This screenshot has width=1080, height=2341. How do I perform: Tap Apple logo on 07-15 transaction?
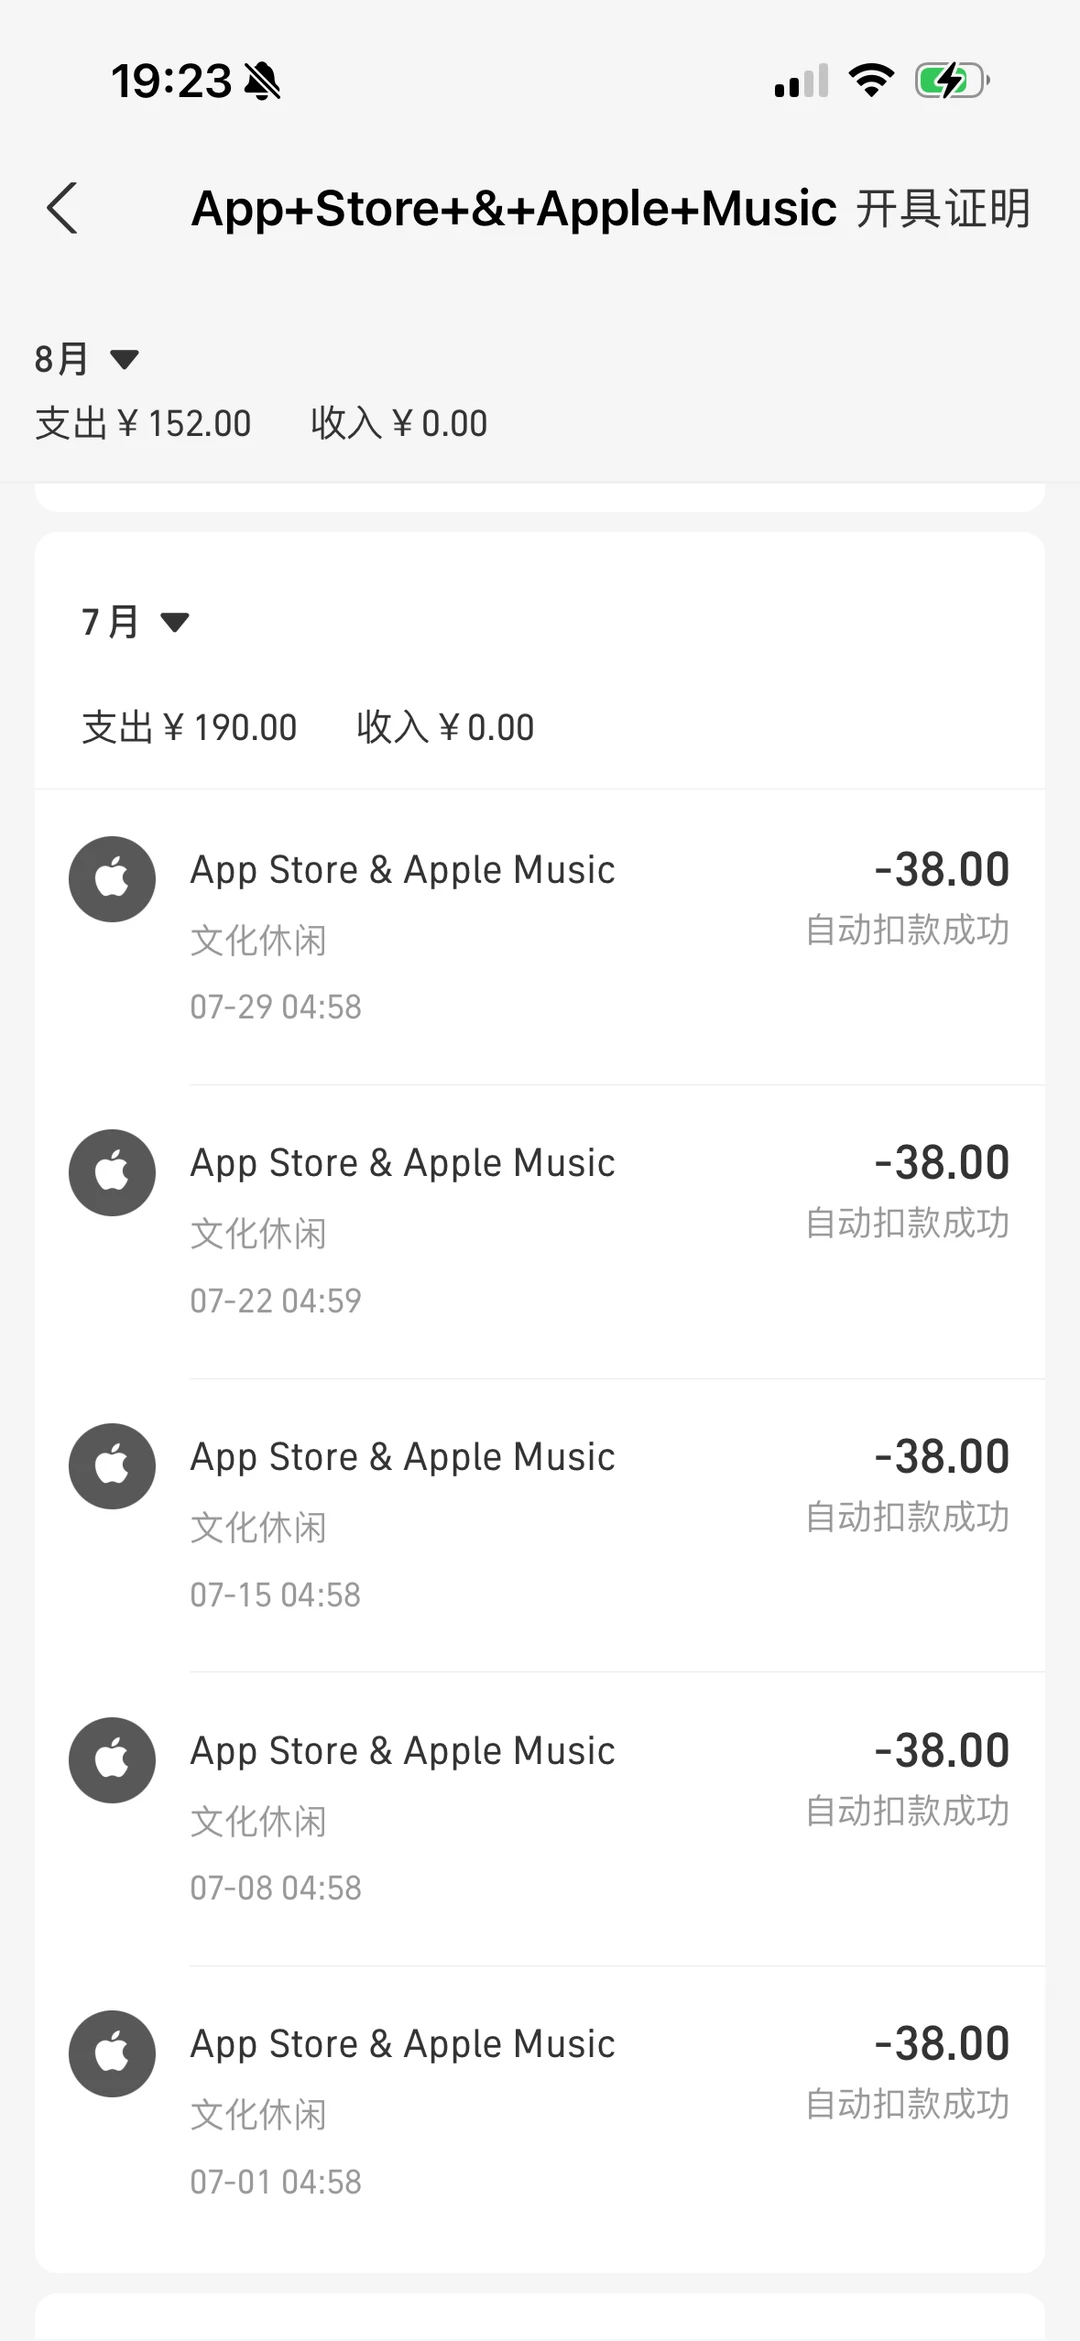112,1466
